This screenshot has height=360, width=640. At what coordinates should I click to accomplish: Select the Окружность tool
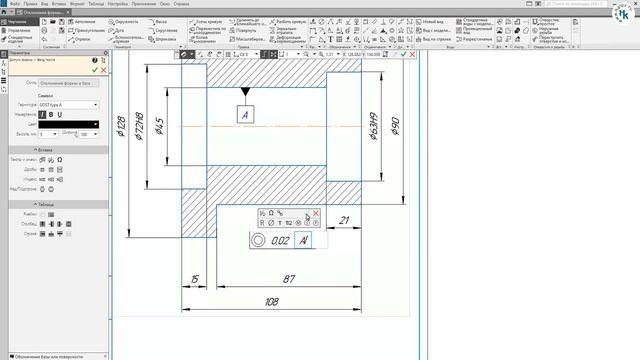[124, 22]
